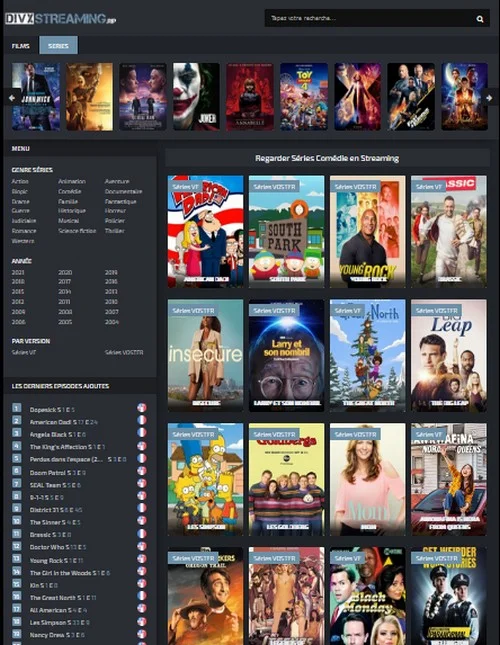Viewport: 500px width, 645px height.
Task: Click the flag icon beside Dopesick
Action: [142, 408]
